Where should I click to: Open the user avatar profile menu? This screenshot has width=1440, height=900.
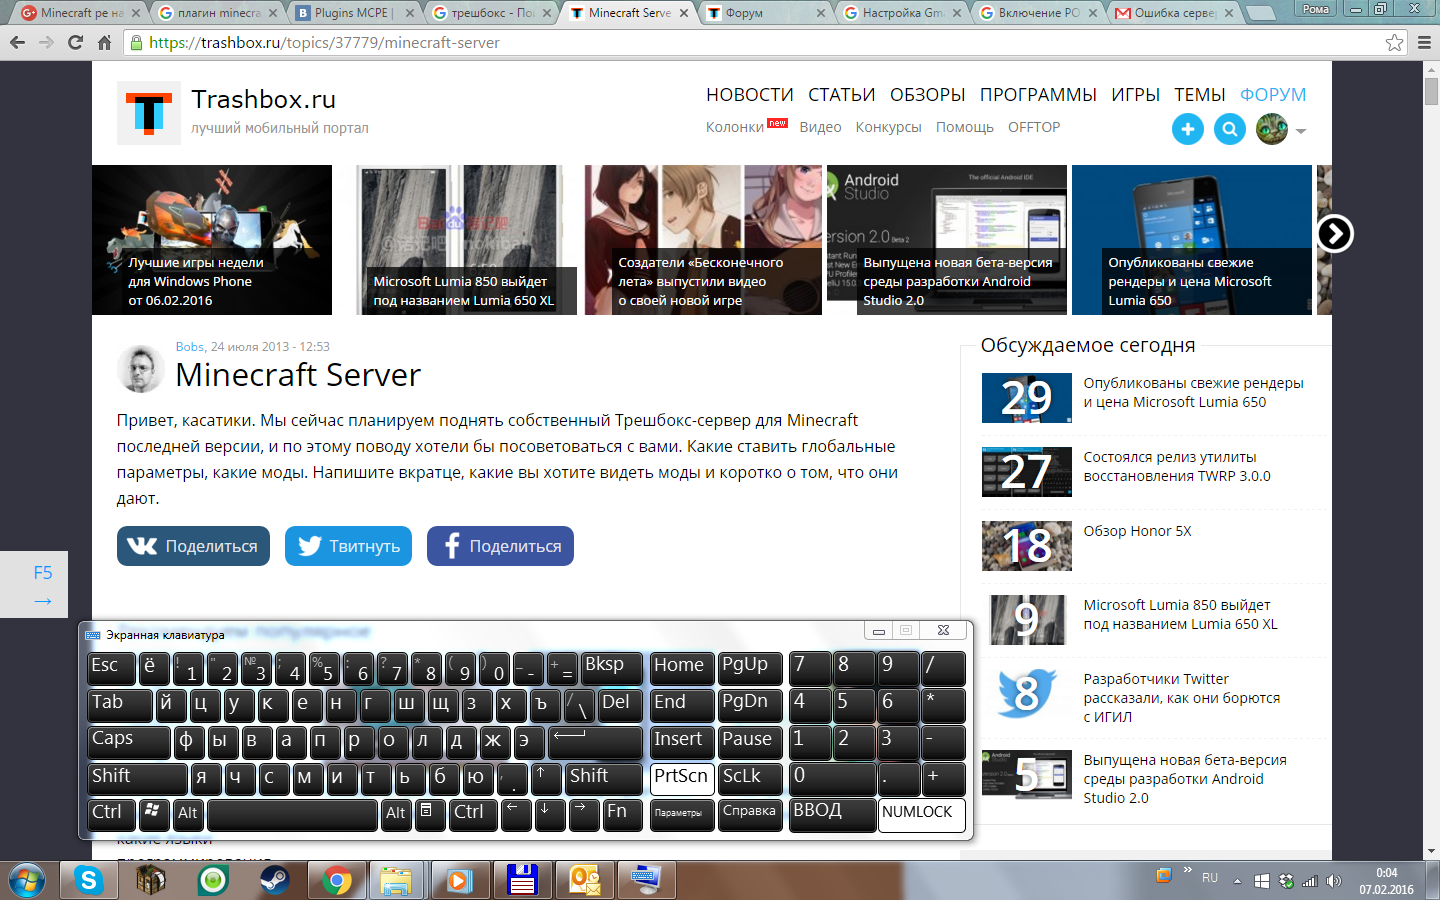pos(1272,129)
